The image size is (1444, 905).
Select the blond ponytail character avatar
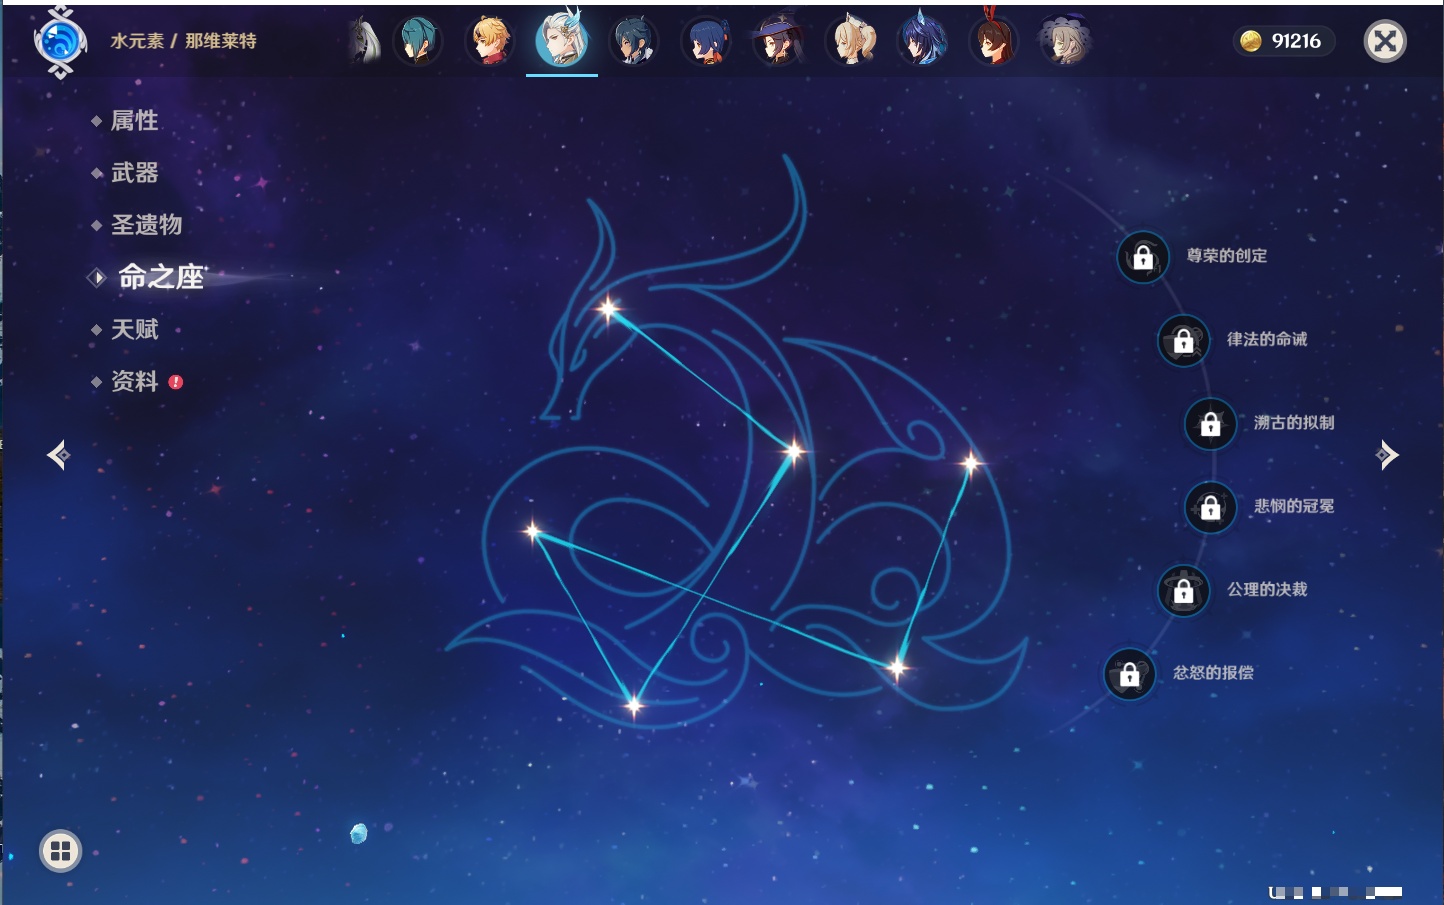850,41
